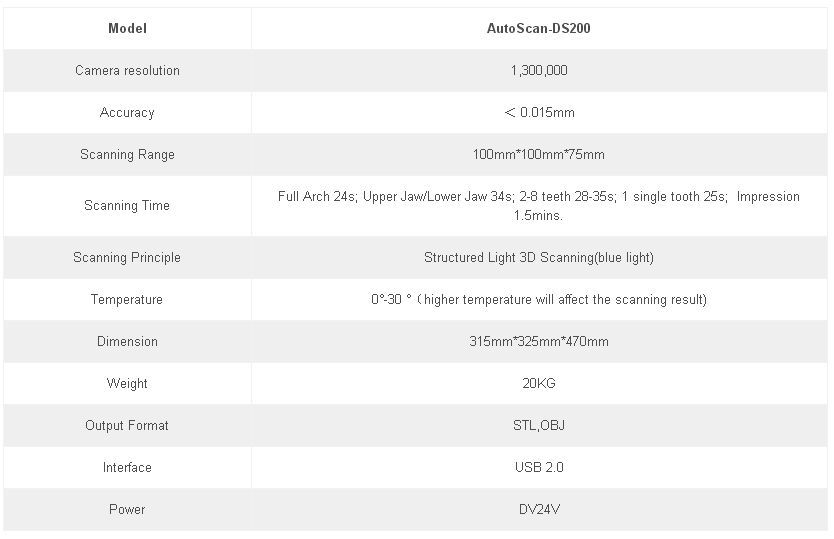Click the 100mm*100mm*75mm range value
Viewport: 834px width, 539px height.
pos(538,154)
